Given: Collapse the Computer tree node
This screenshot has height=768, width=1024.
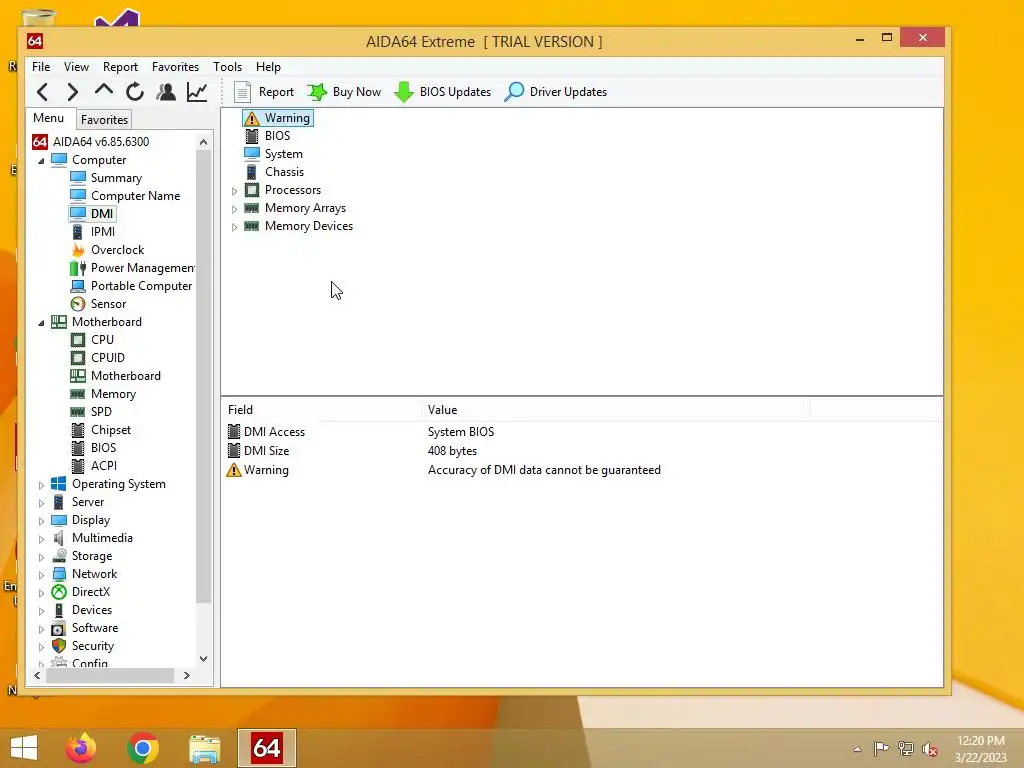Looking at the screenshot, I should 41,161.
